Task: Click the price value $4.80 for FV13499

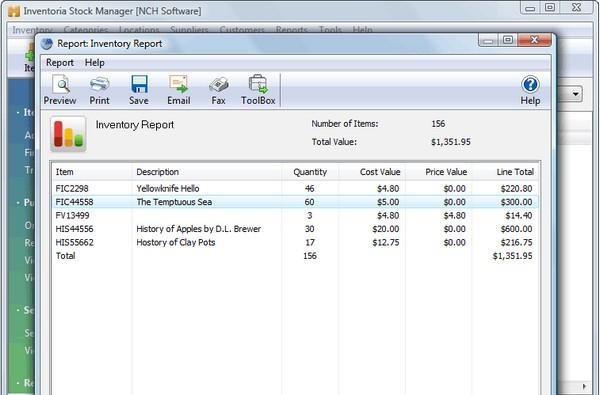Action: (455, 215)
